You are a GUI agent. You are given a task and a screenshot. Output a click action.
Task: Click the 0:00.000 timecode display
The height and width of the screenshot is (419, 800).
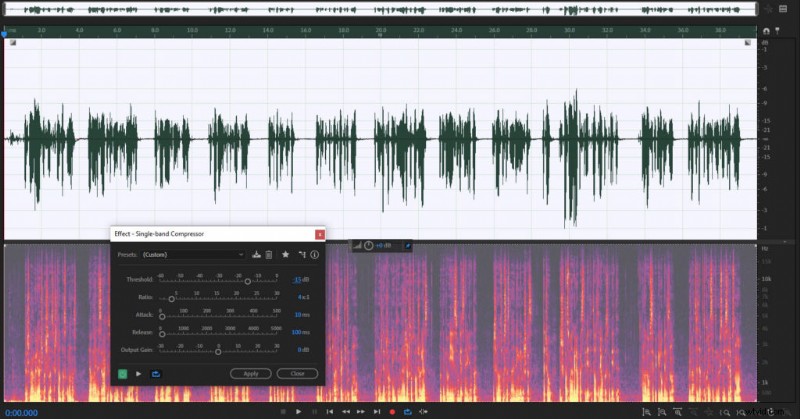coord(21,413)
